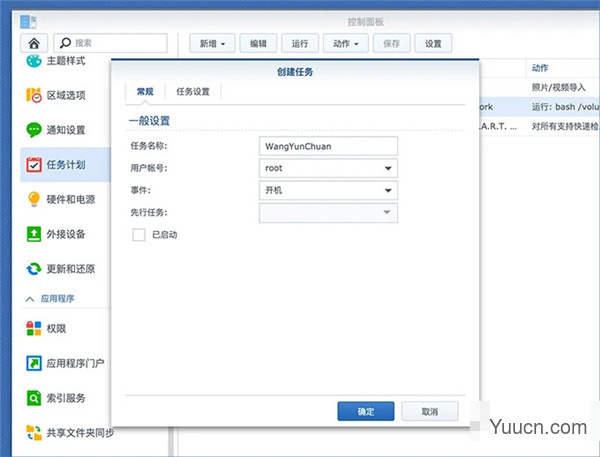This screenshot has width=600, height=457.
Task: Click the 权限 colored squares icon
Action: [34, 328]
